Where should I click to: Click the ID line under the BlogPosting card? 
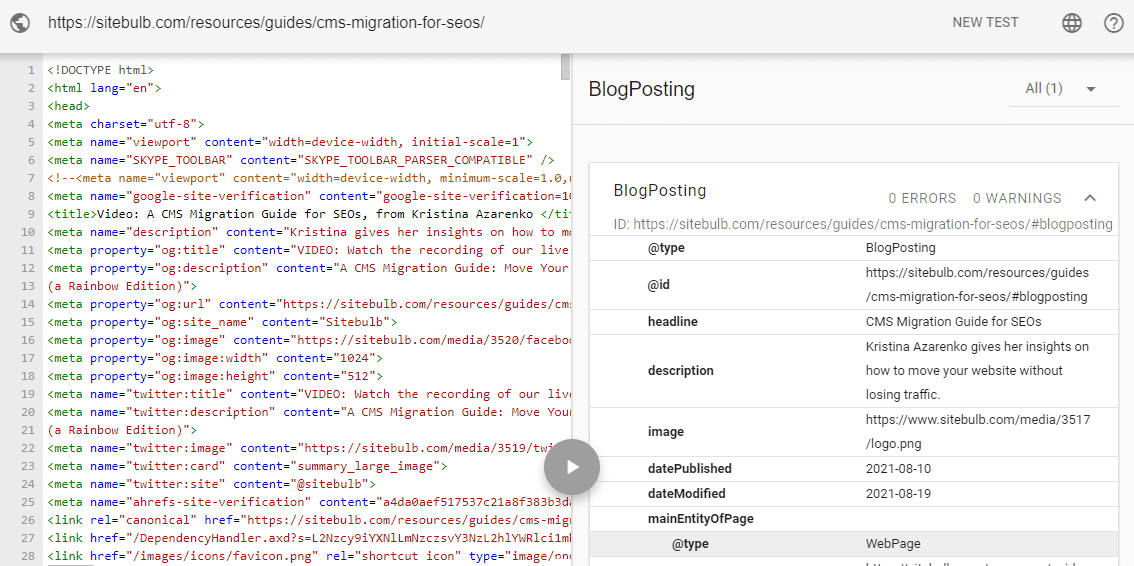tap(863, 224)
